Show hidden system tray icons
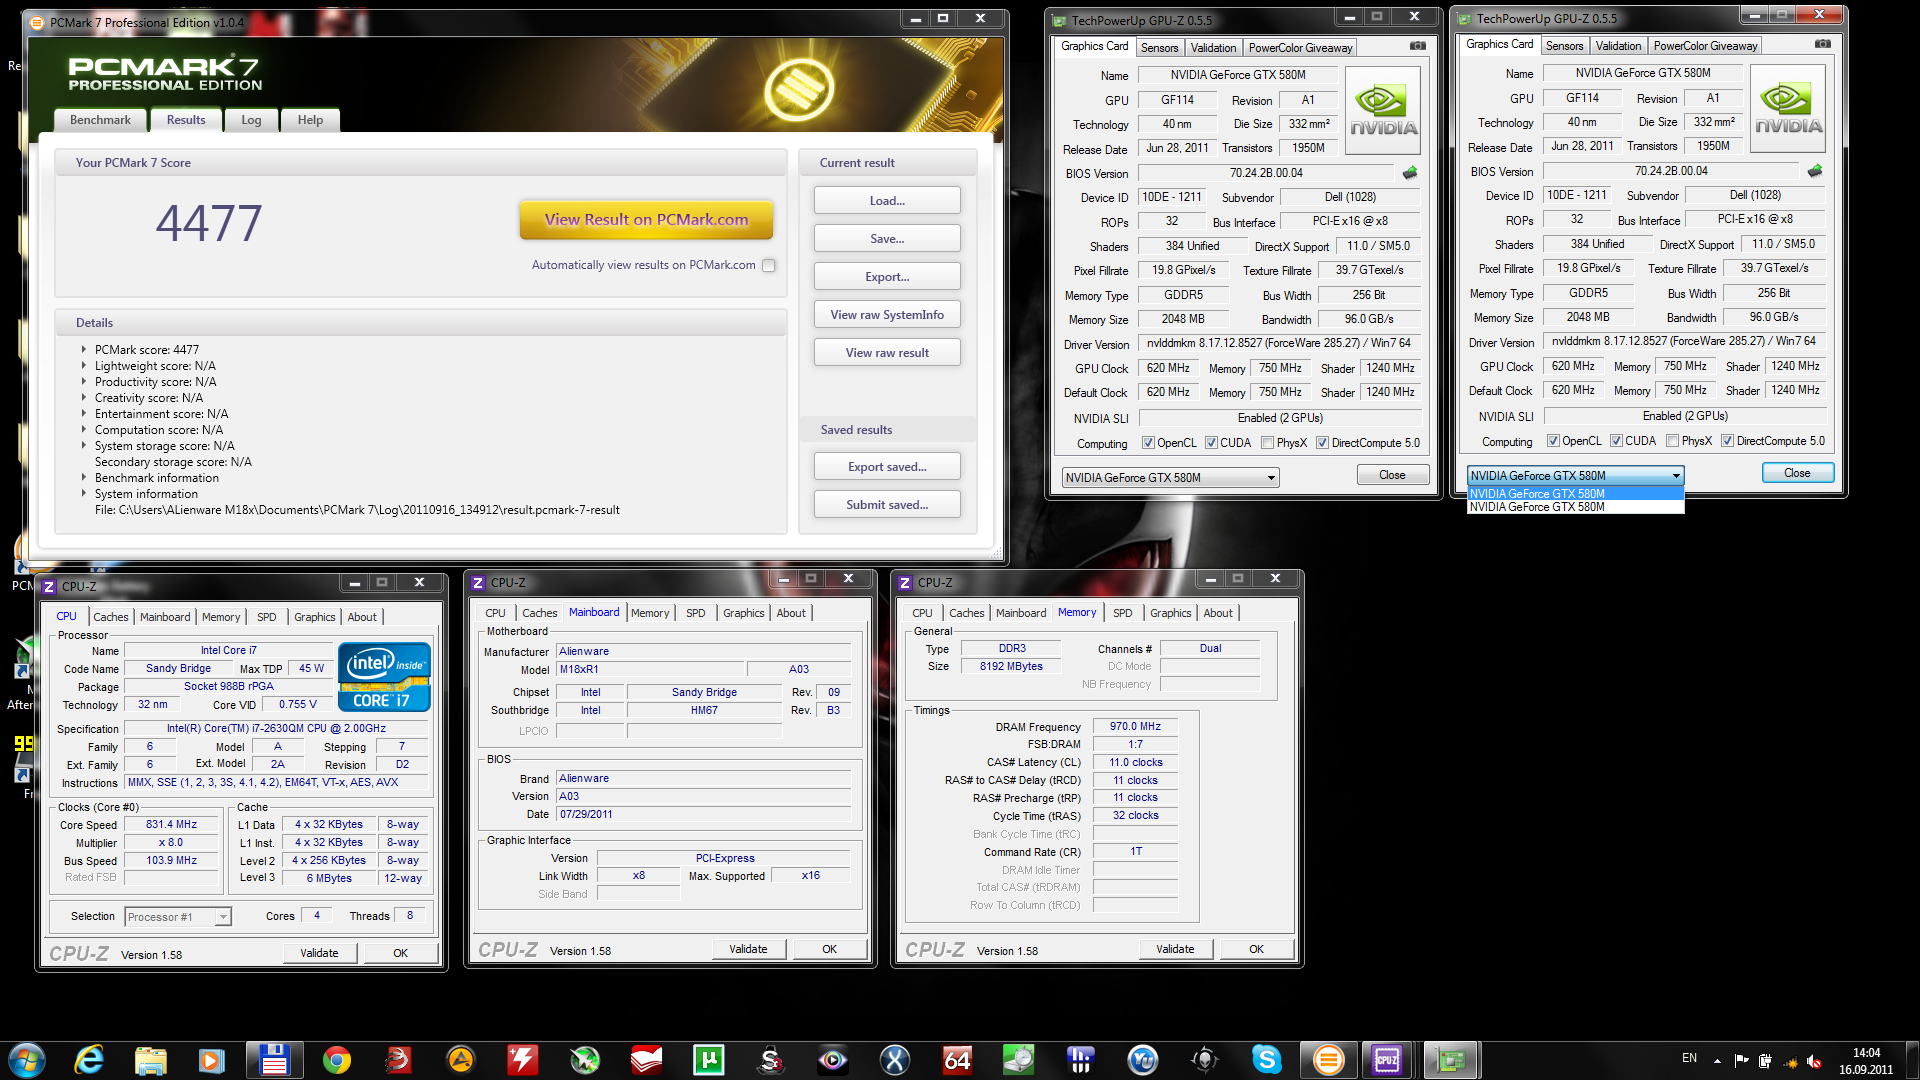 click(1717, 1061)
